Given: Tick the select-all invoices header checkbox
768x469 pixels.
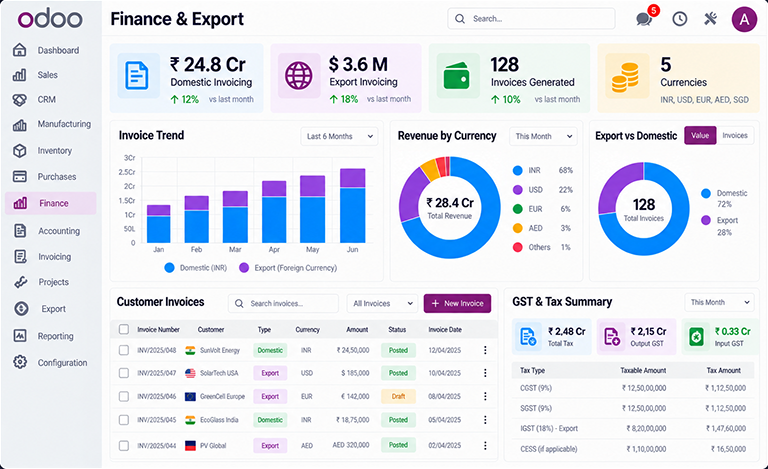Looking at the screenshot, I should [x=124, y=329].
